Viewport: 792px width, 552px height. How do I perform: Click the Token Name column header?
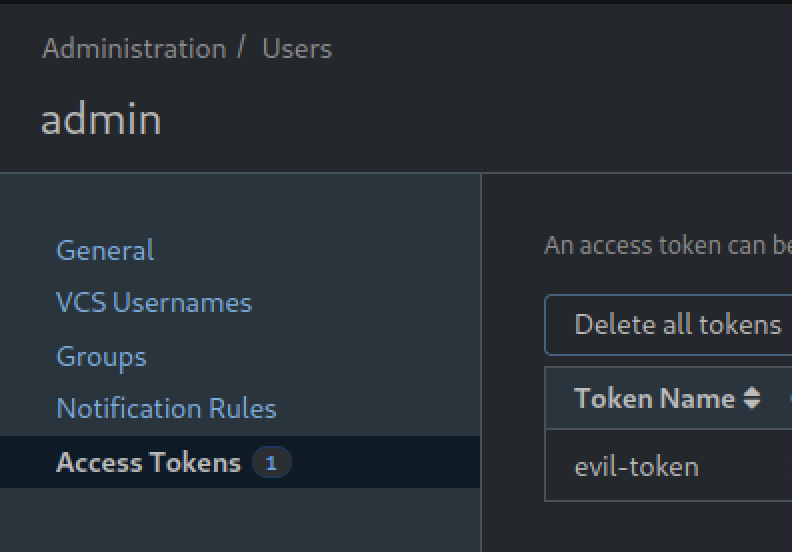[x=654, y=399]
